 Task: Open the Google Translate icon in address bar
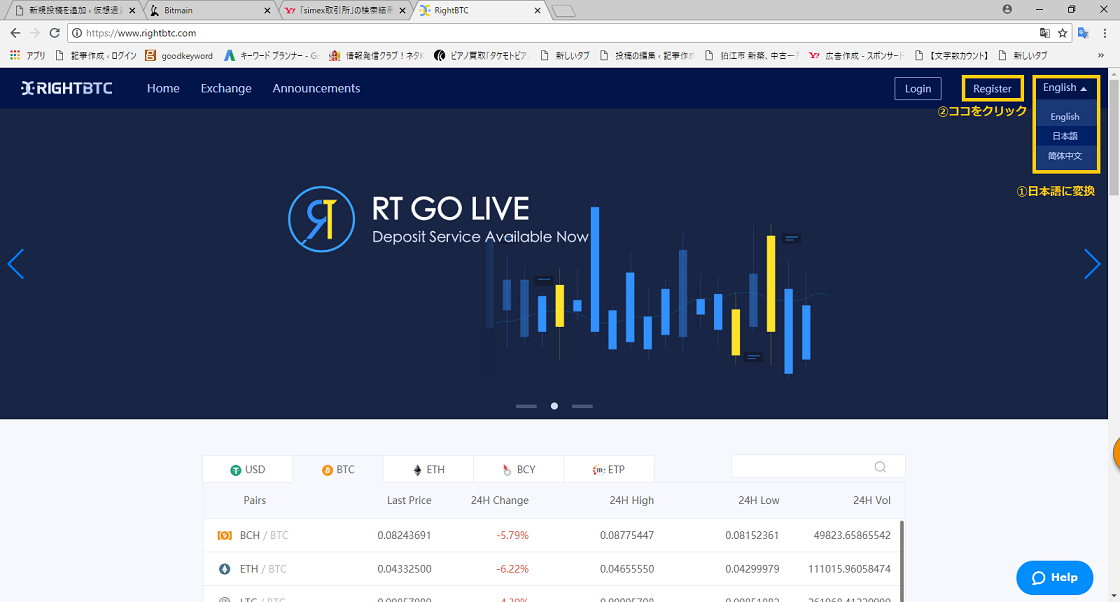click(x=1044, y=33)
